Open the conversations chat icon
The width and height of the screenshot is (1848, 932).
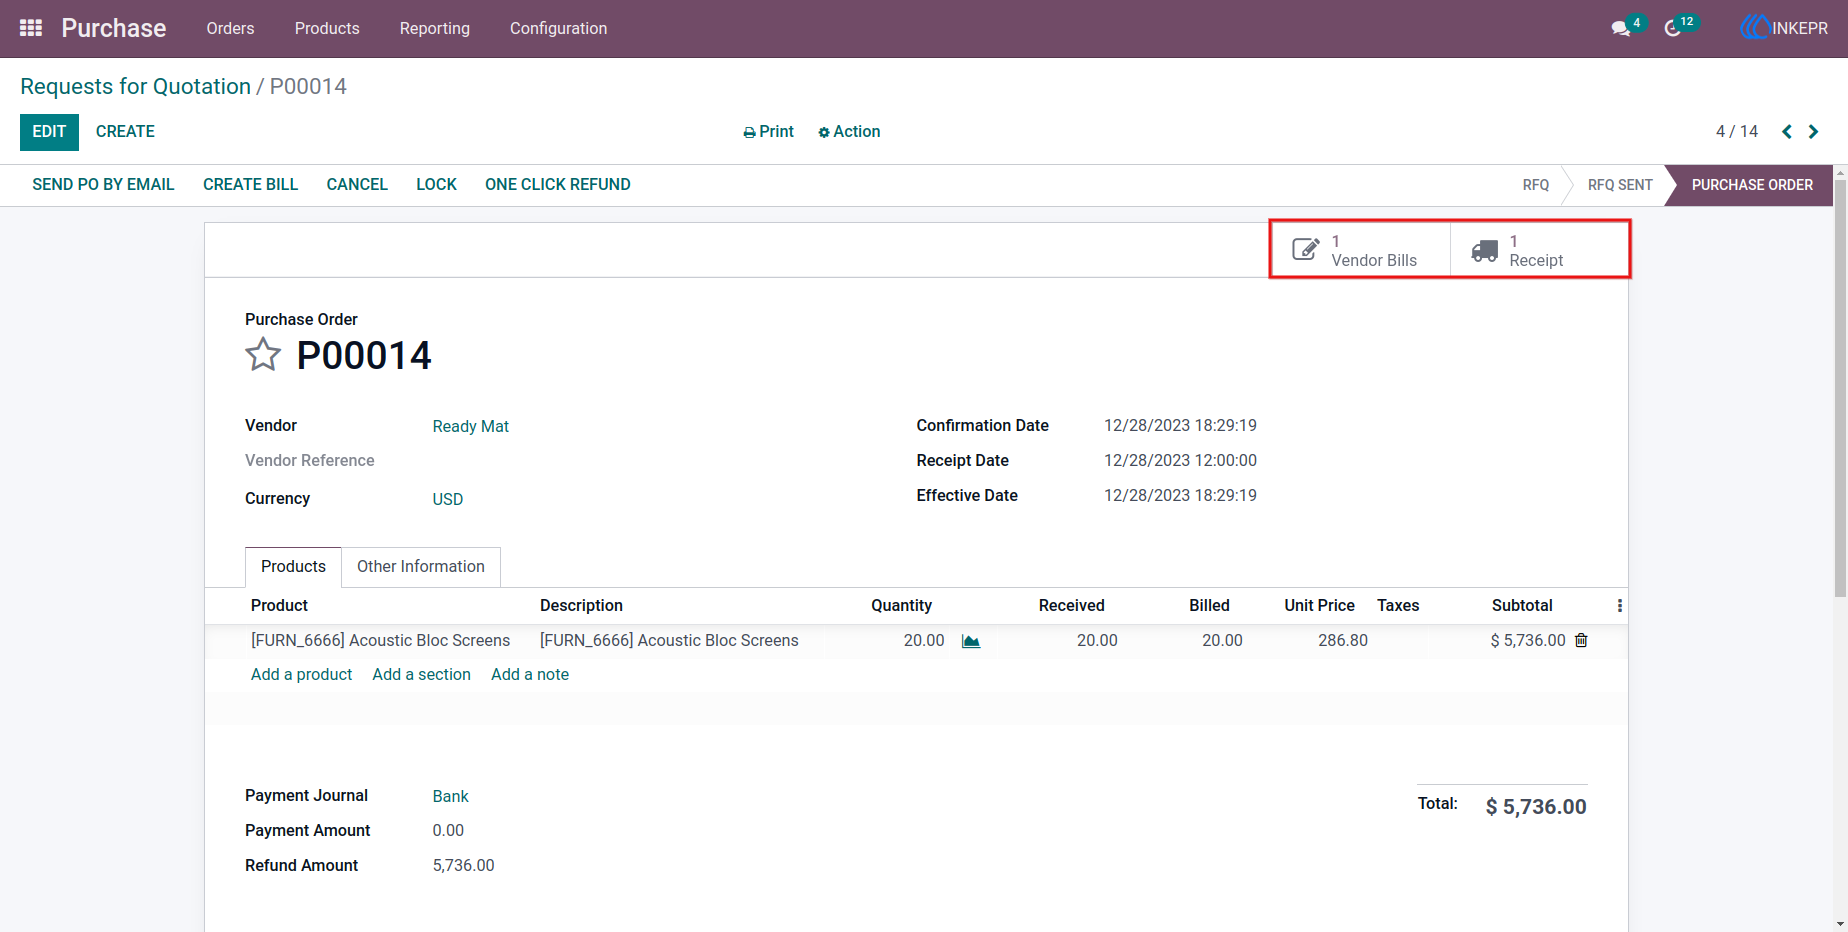1621,29
